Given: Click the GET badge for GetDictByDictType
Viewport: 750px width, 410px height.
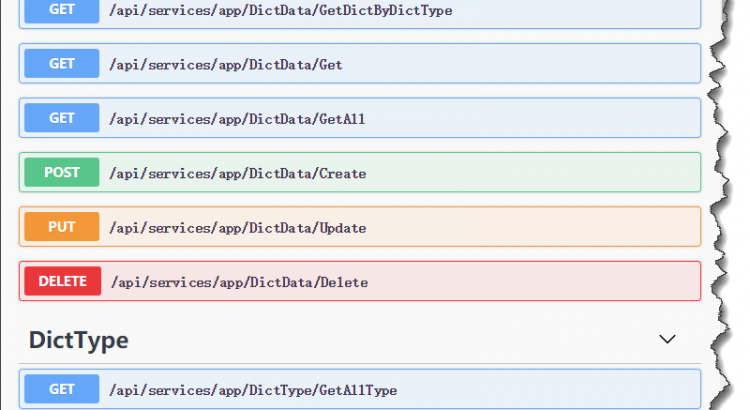Looking at the screenshot, I should (x=61, y=10).
